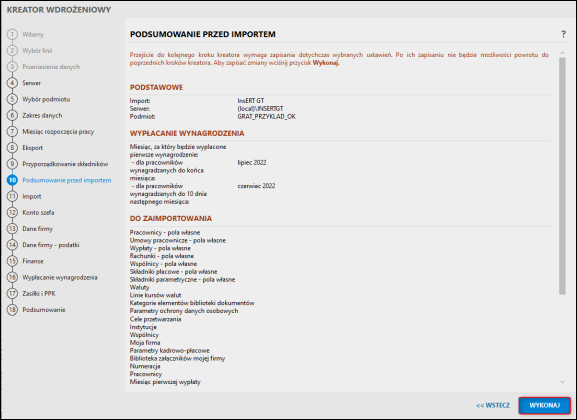Go back with the WSTECZ link
577x420 pixels.
[x=493, y=405]
